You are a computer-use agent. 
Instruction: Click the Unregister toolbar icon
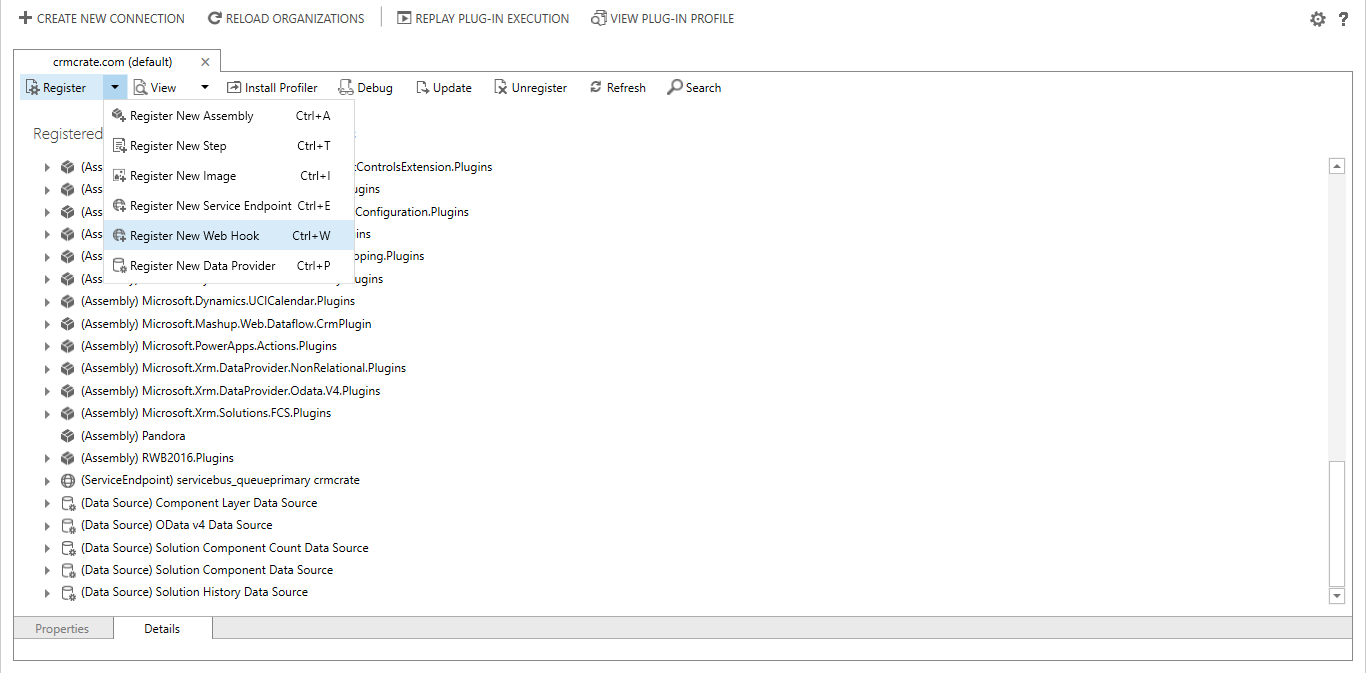pyautogui.click(x=500, y=87)
